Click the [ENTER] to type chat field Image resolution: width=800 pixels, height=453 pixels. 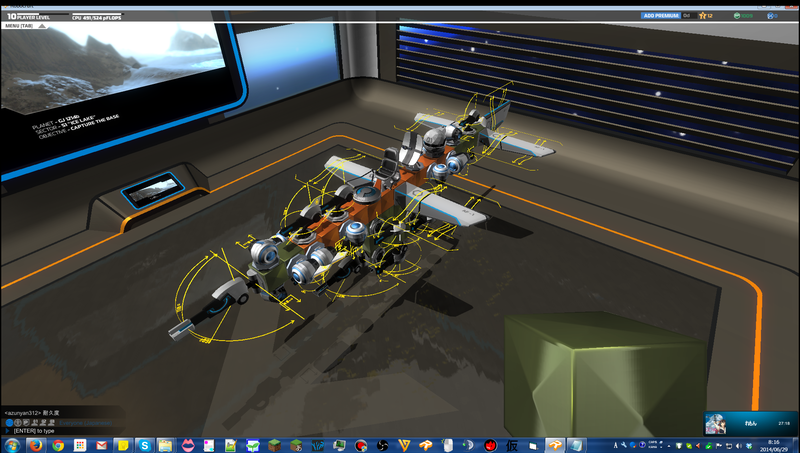34,431
